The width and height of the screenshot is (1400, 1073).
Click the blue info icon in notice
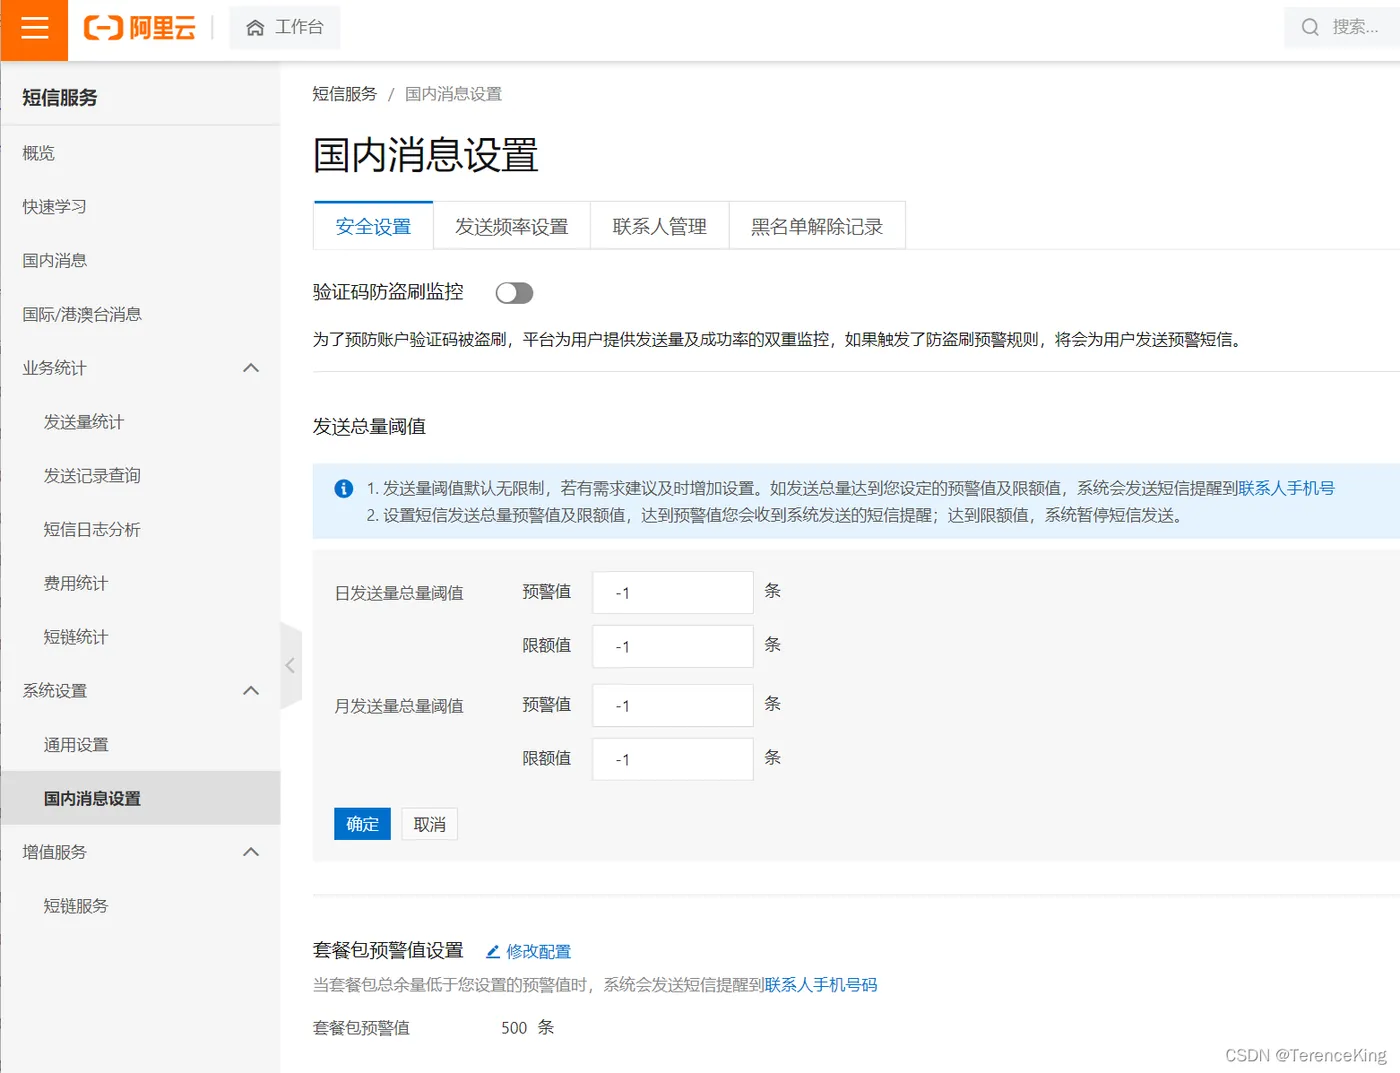343,488
